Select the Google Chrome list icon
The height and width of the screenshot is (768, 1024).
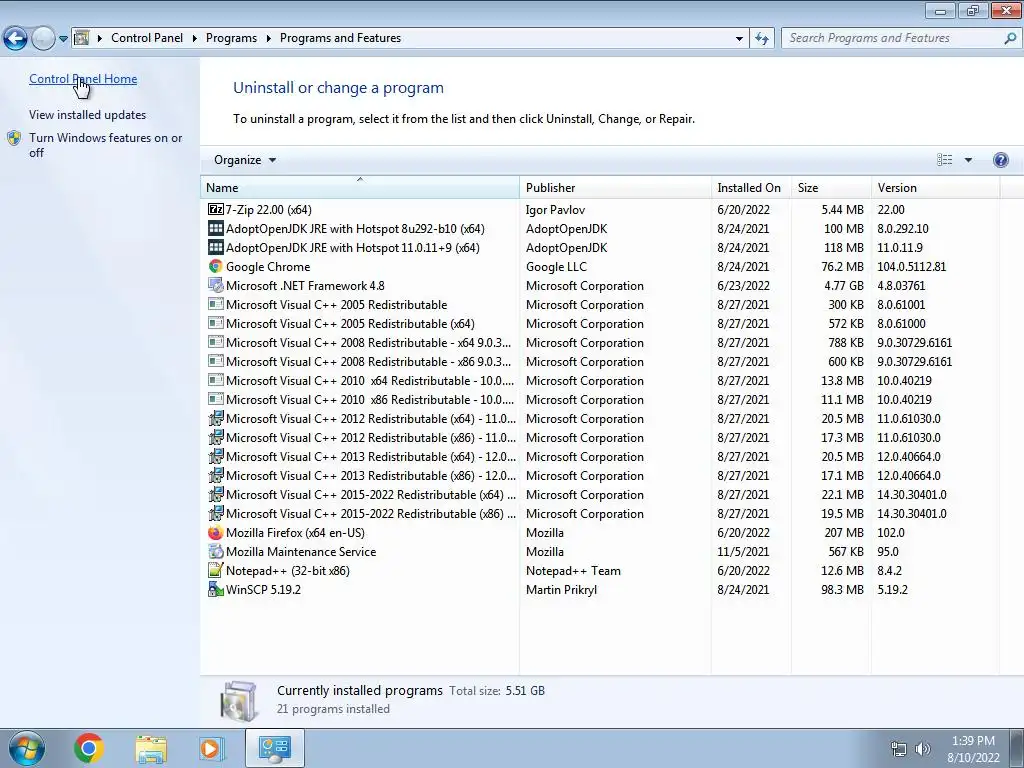[216, 266]
